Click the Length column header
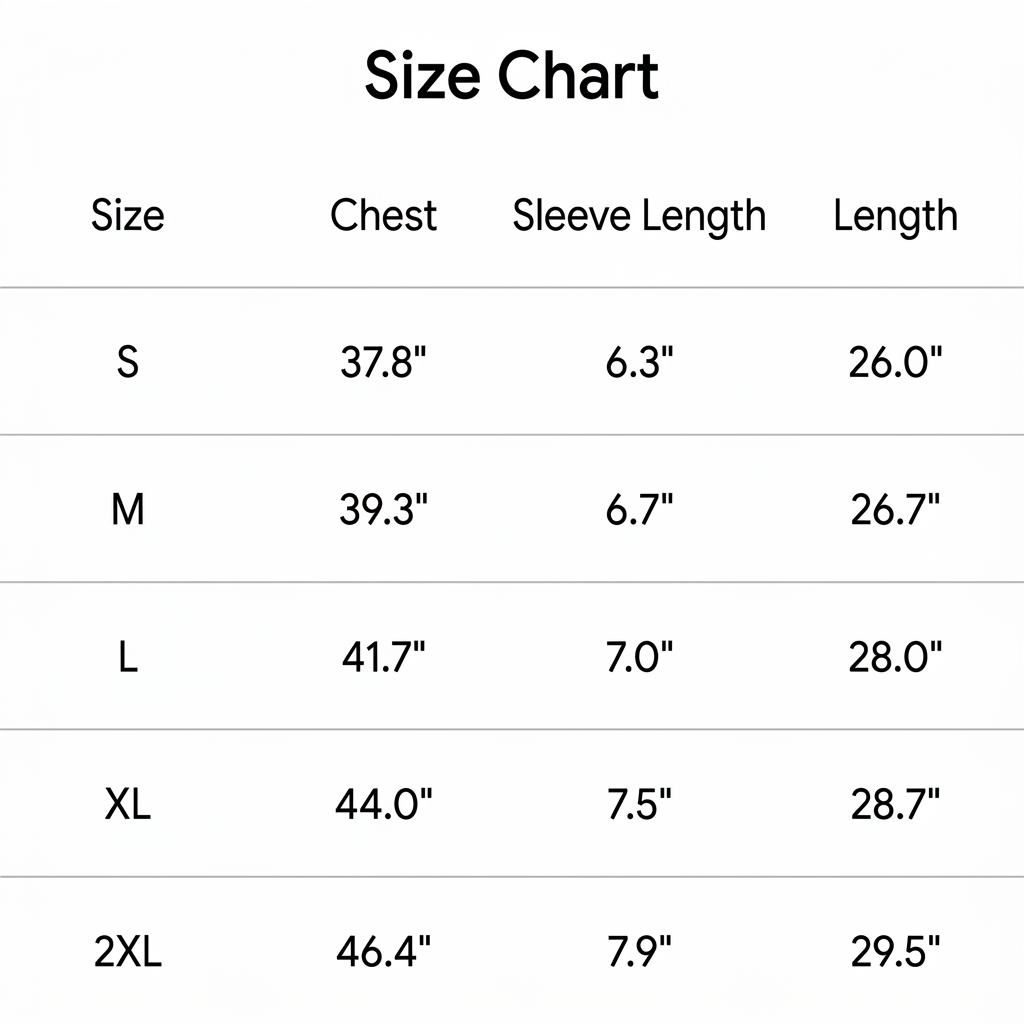The image size is (1024, 1024). click(x=895, y=216)
